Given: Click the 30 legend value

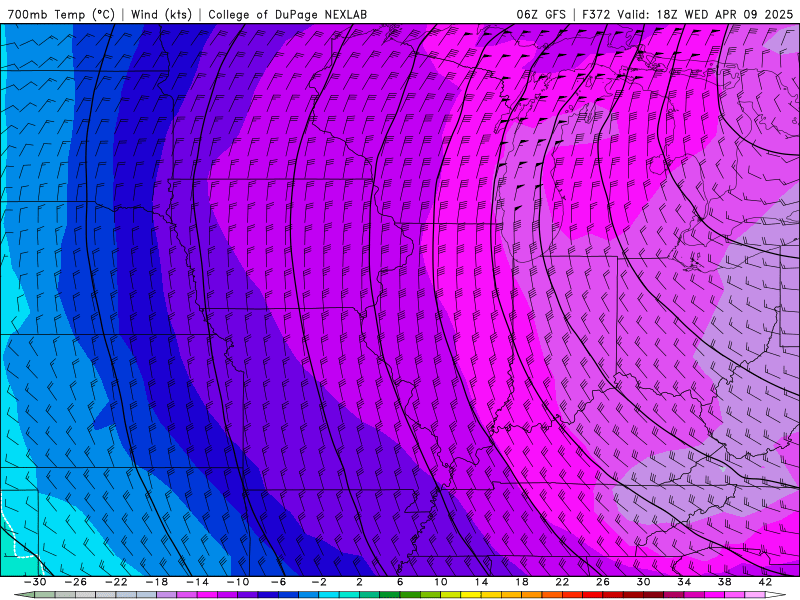Looking at the screenshot, I should coord(643,582).
